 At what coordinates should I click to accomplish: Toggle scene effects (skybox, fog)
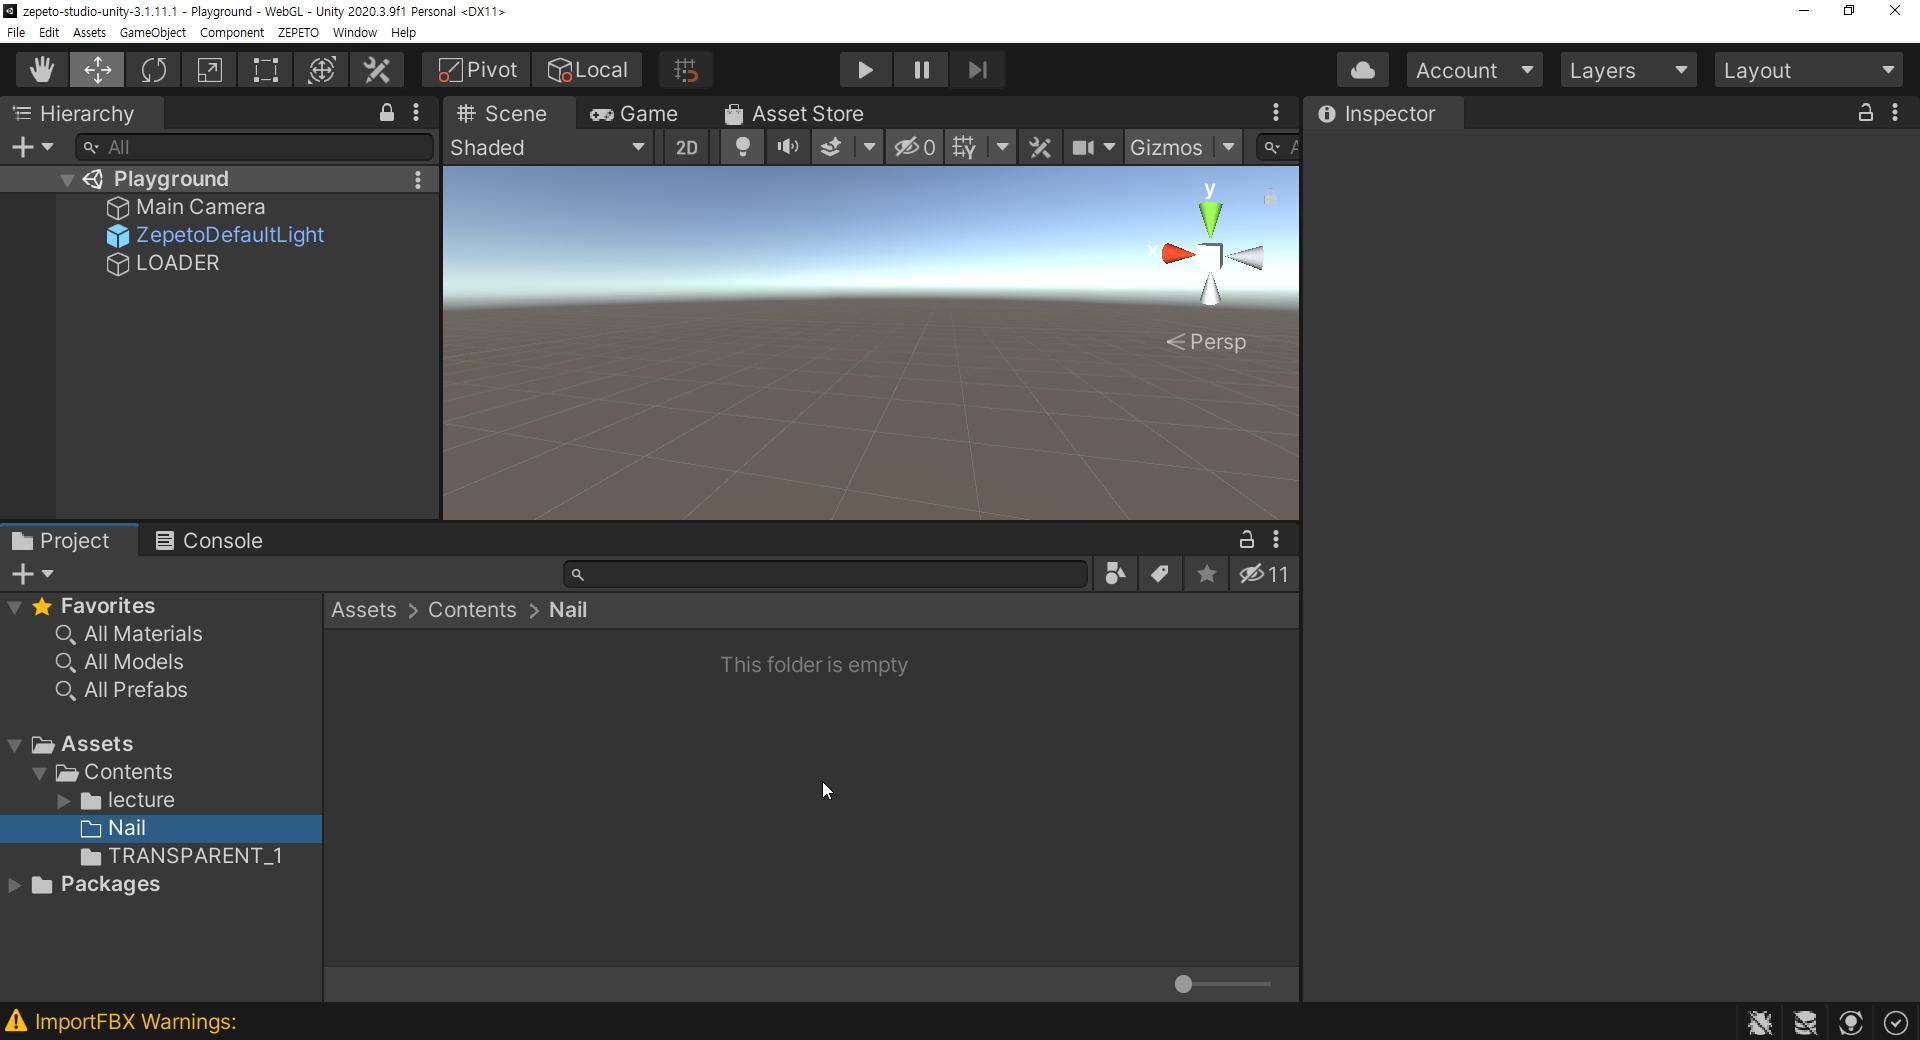point(831,147)
